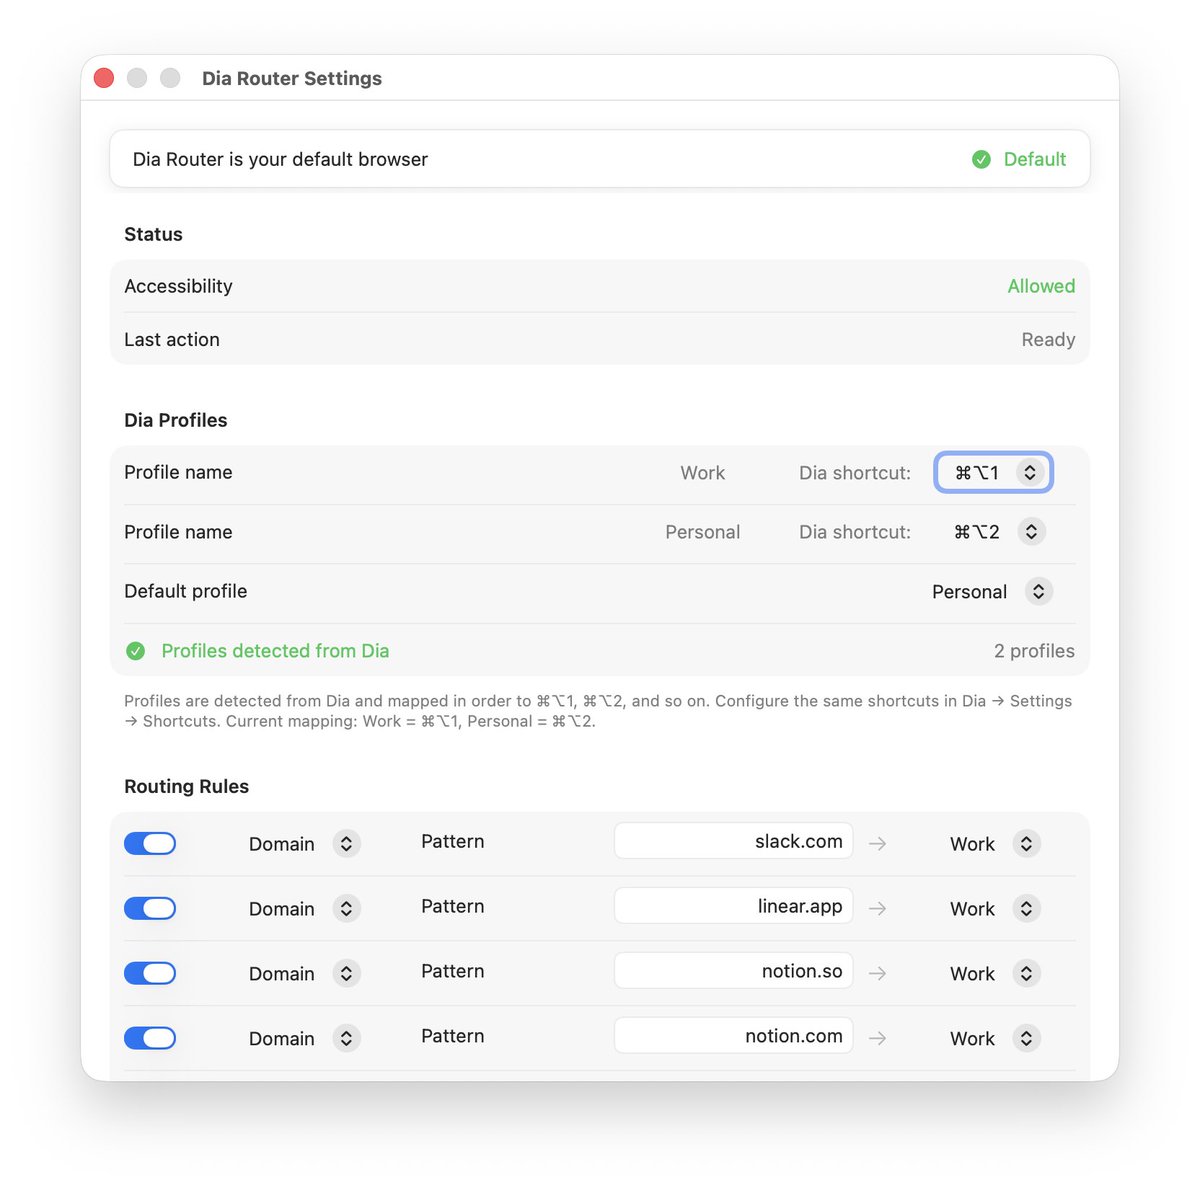Turn off the notion.so routing rule
Viewport: 1200px width, 1188px height.
tap(150, 974)
